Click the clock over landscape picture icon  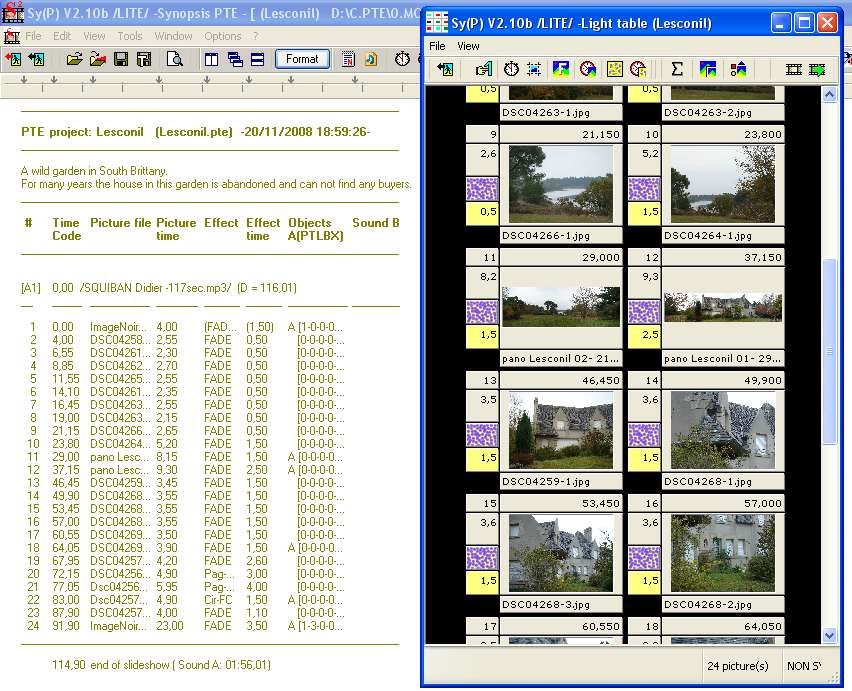click(587, 69)
